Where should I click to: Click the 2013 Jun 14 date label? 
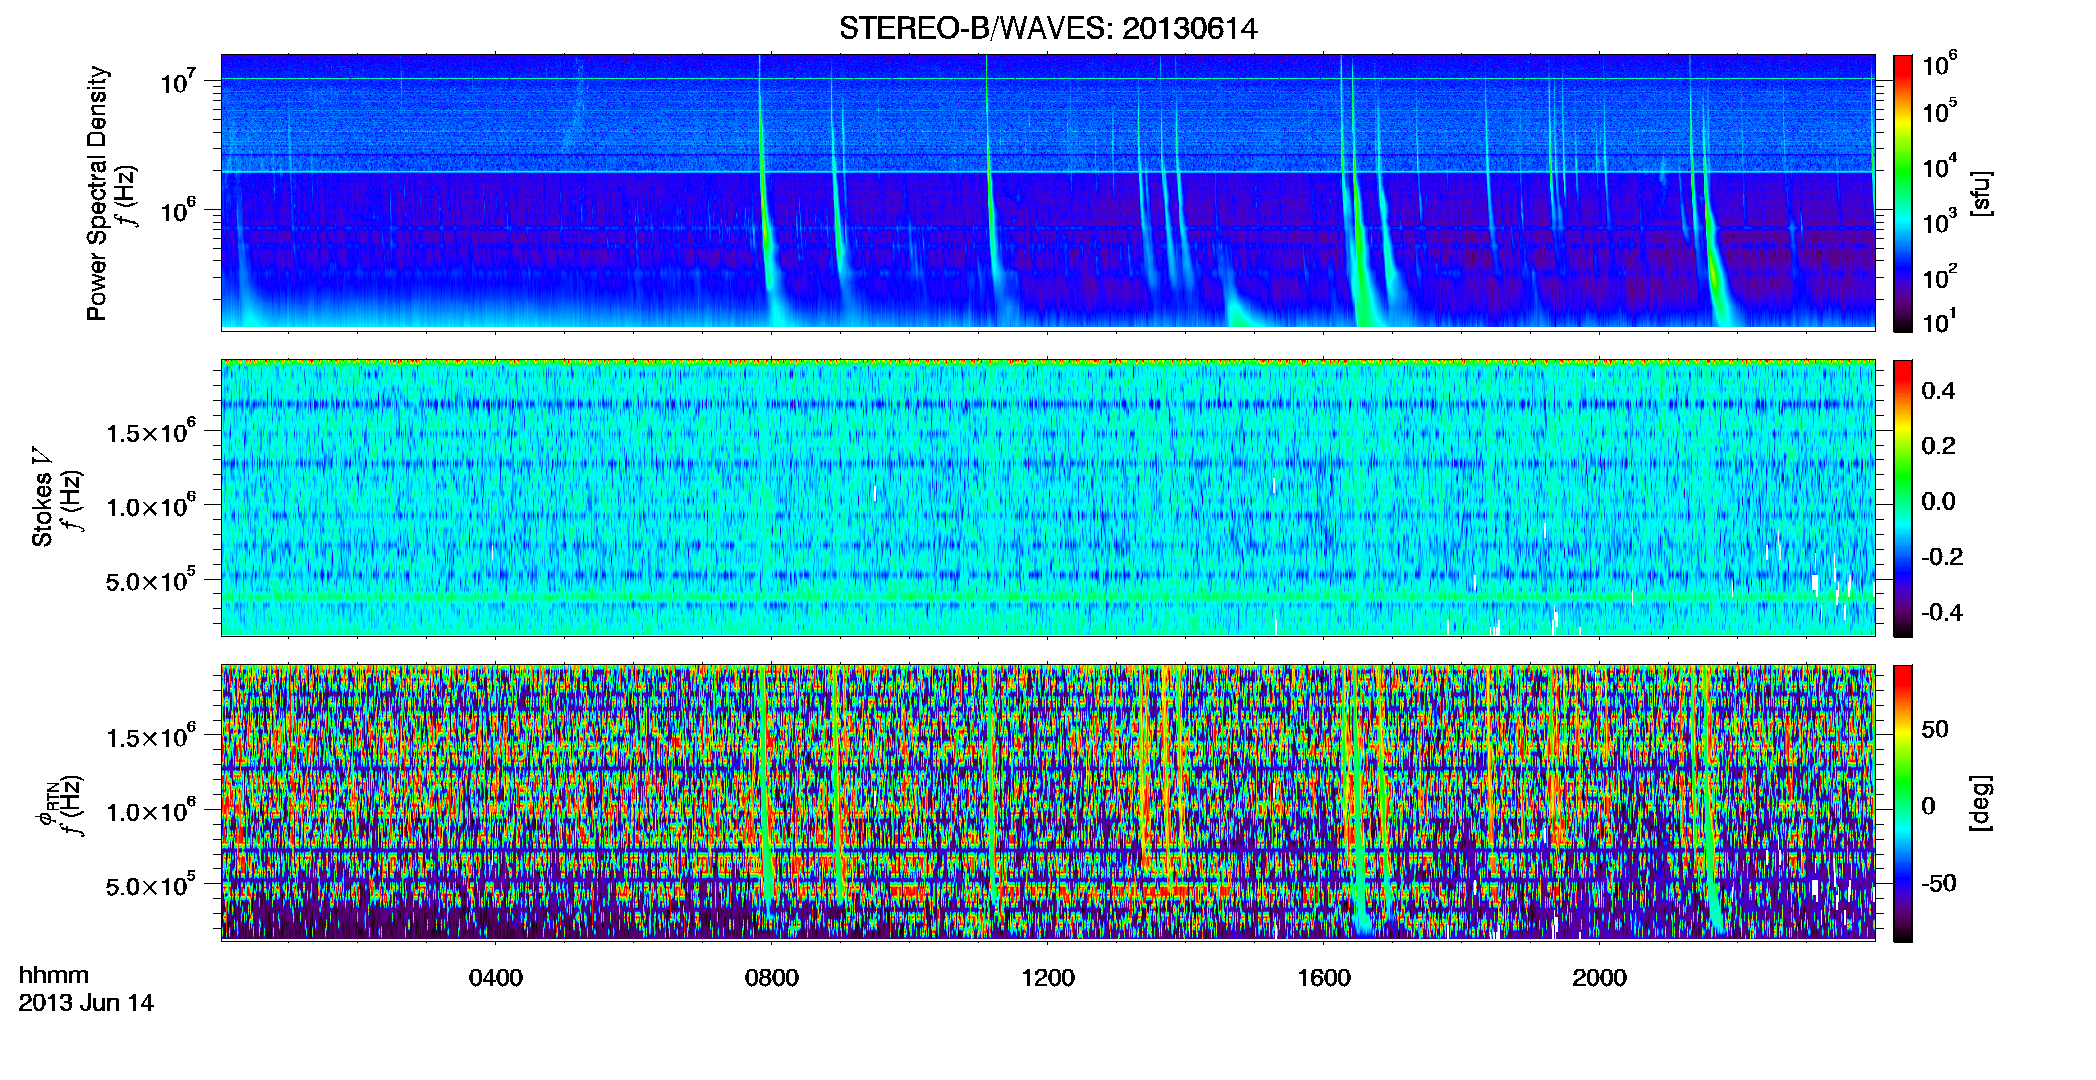point(86,1003)
